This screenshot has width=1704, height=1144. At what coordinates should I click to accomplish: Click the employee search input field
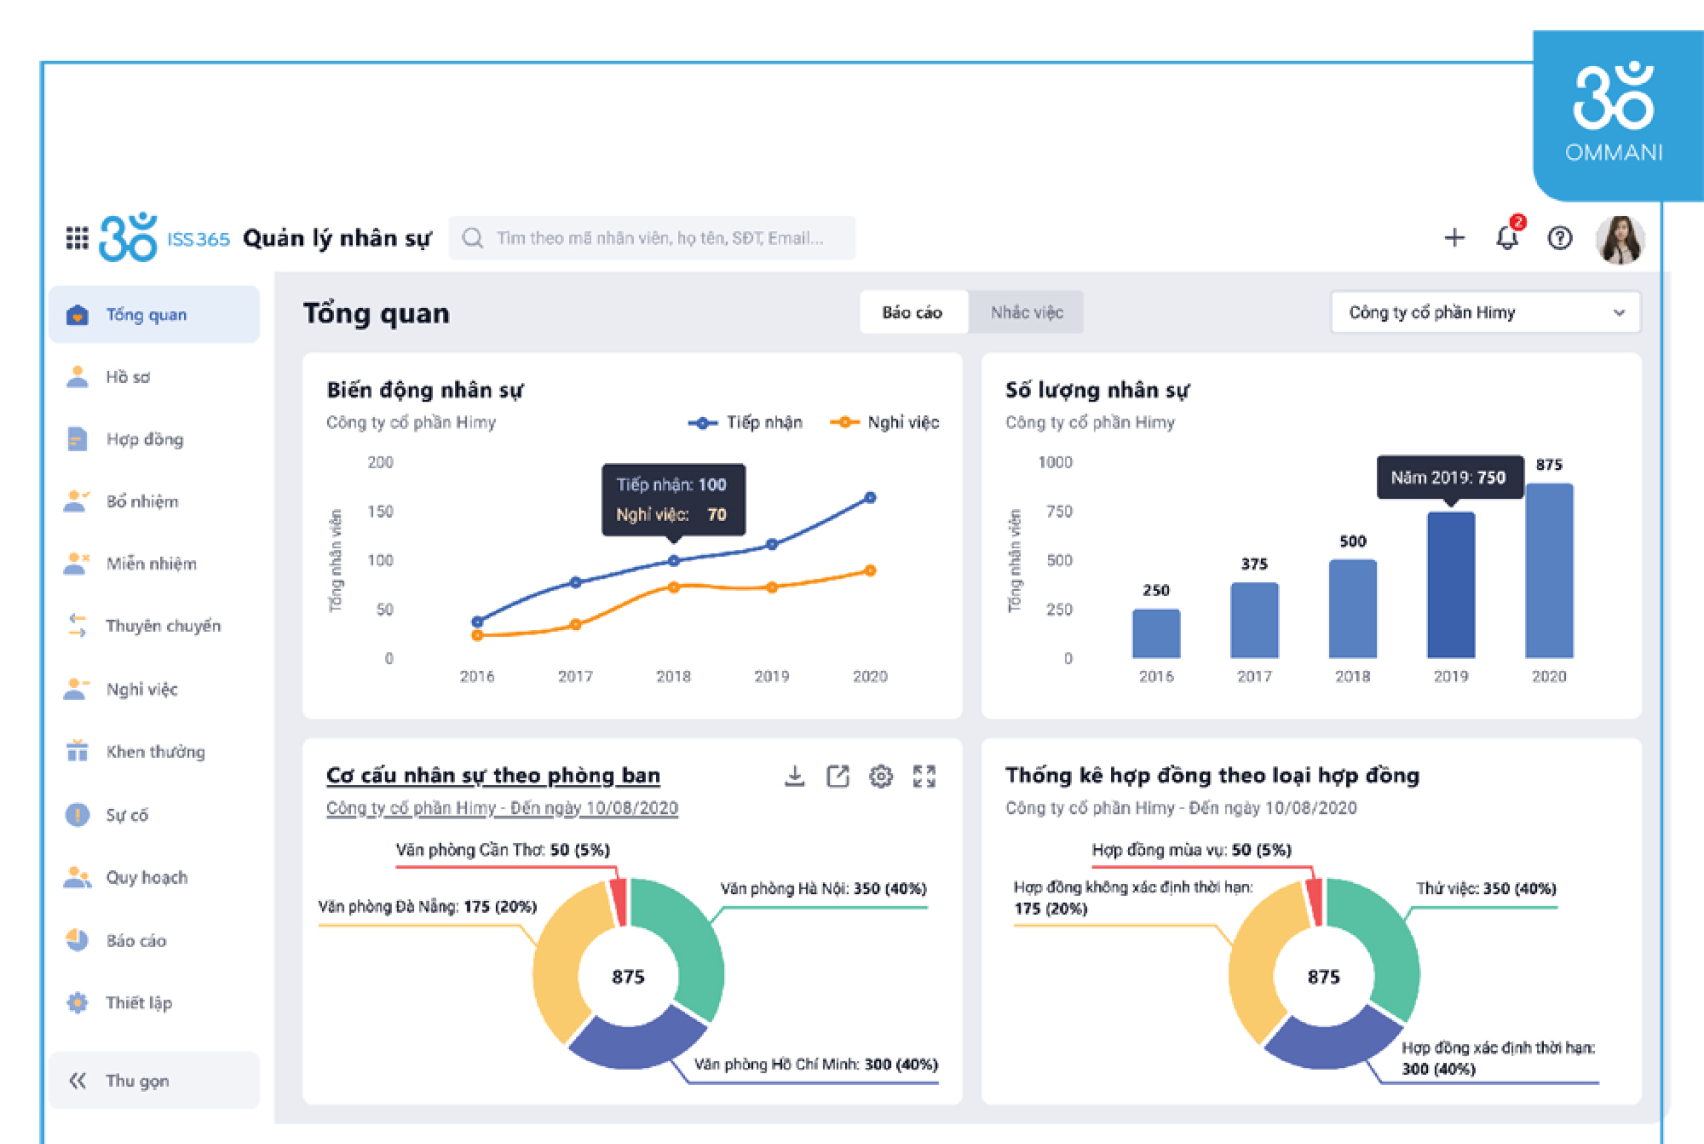point(660,238)
